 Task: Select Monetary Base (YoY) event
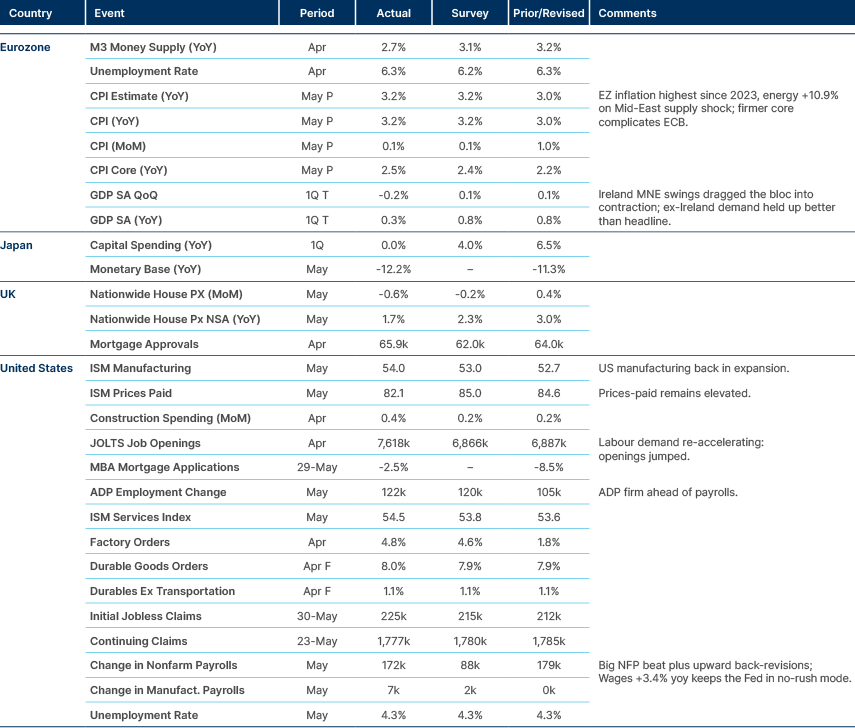point(146,269)
